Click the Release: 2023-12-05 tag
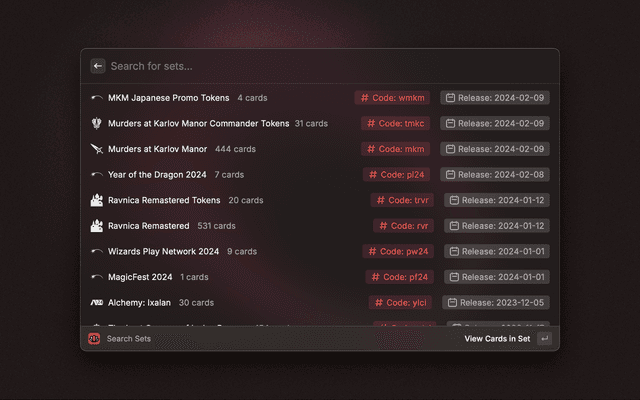The height and width of the screenshot is (400, 640). [x=497, y=302]
